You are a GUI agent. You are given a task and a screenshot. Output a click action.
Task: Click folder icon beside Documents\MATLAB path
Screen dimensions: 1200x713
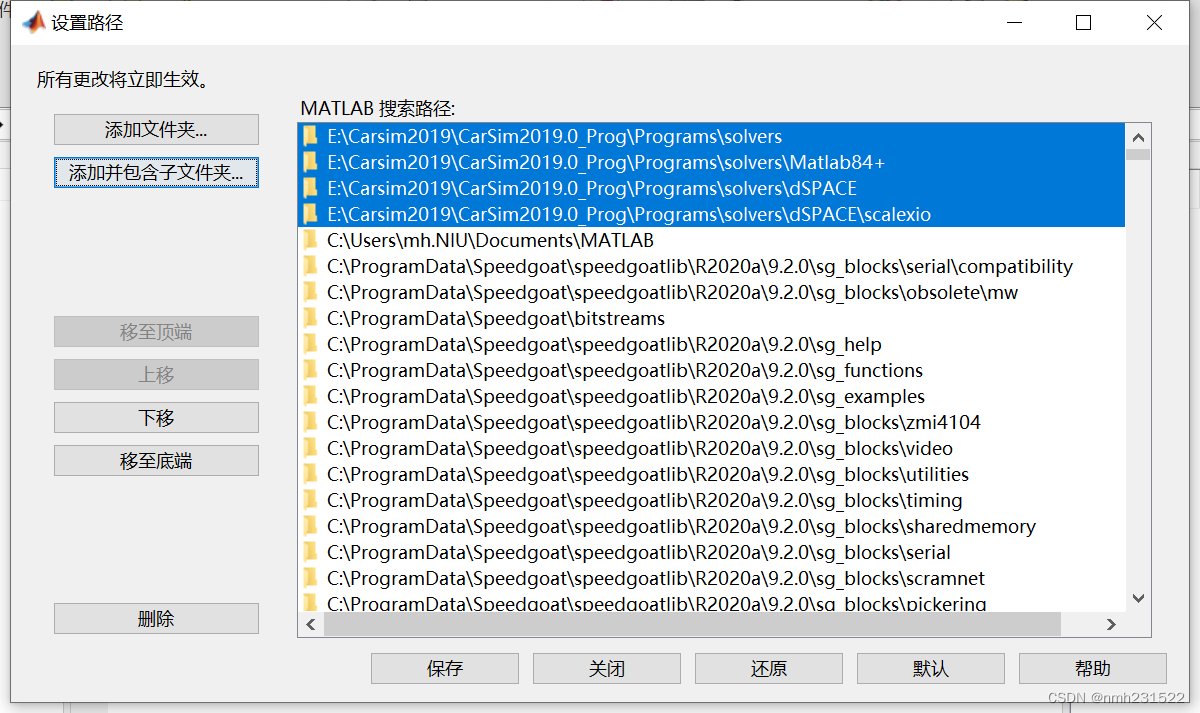click(311, 240)
